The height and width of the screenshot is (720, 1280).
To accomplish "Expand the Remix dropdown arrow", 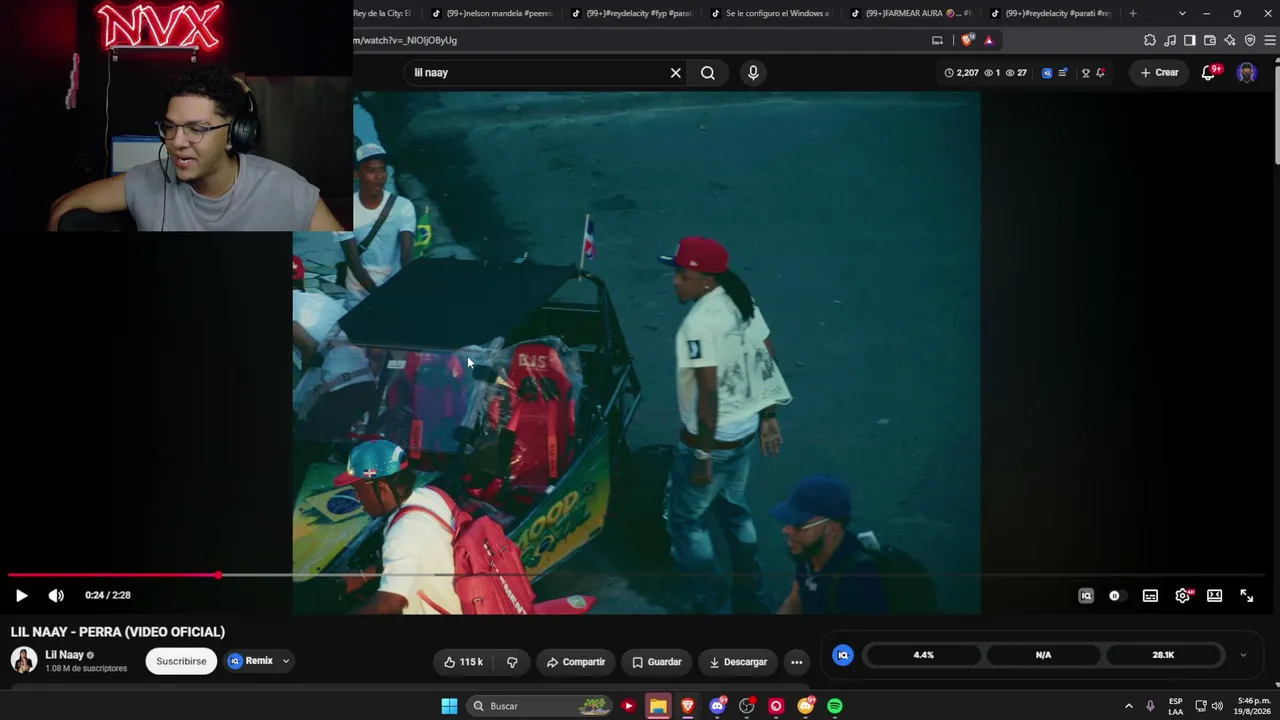I will (285, 661).
